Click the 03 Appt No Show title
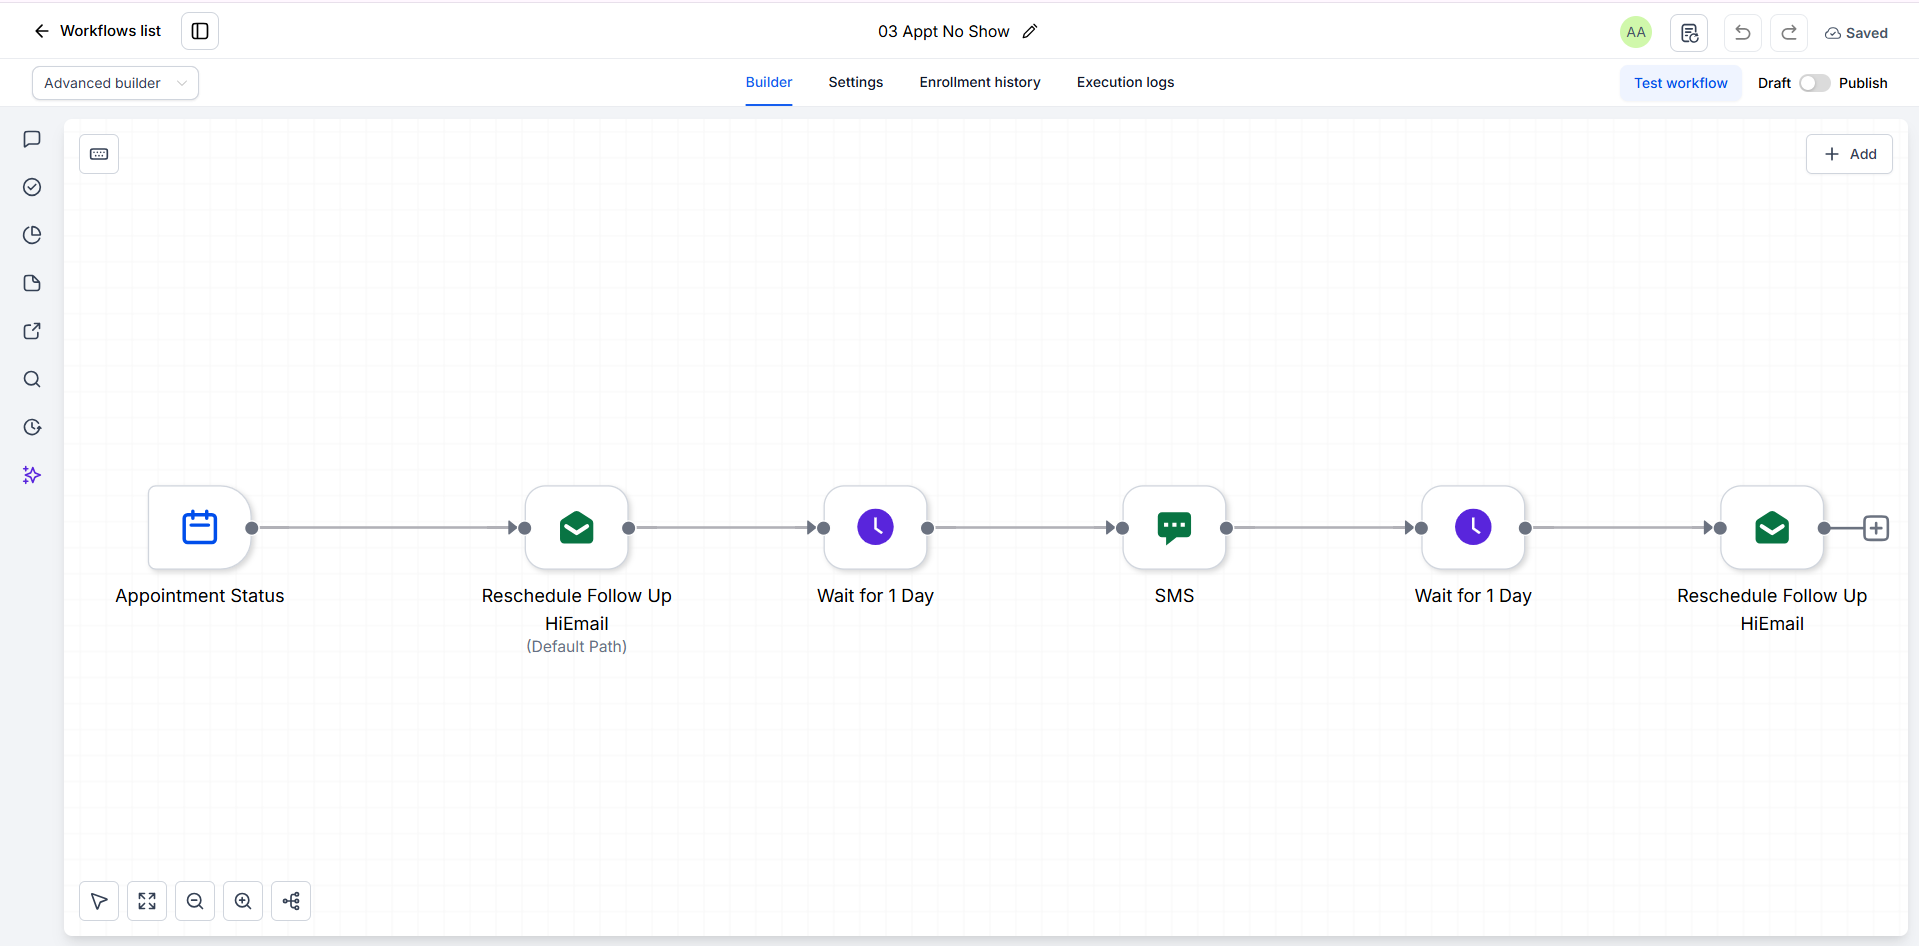 point(944,31)
